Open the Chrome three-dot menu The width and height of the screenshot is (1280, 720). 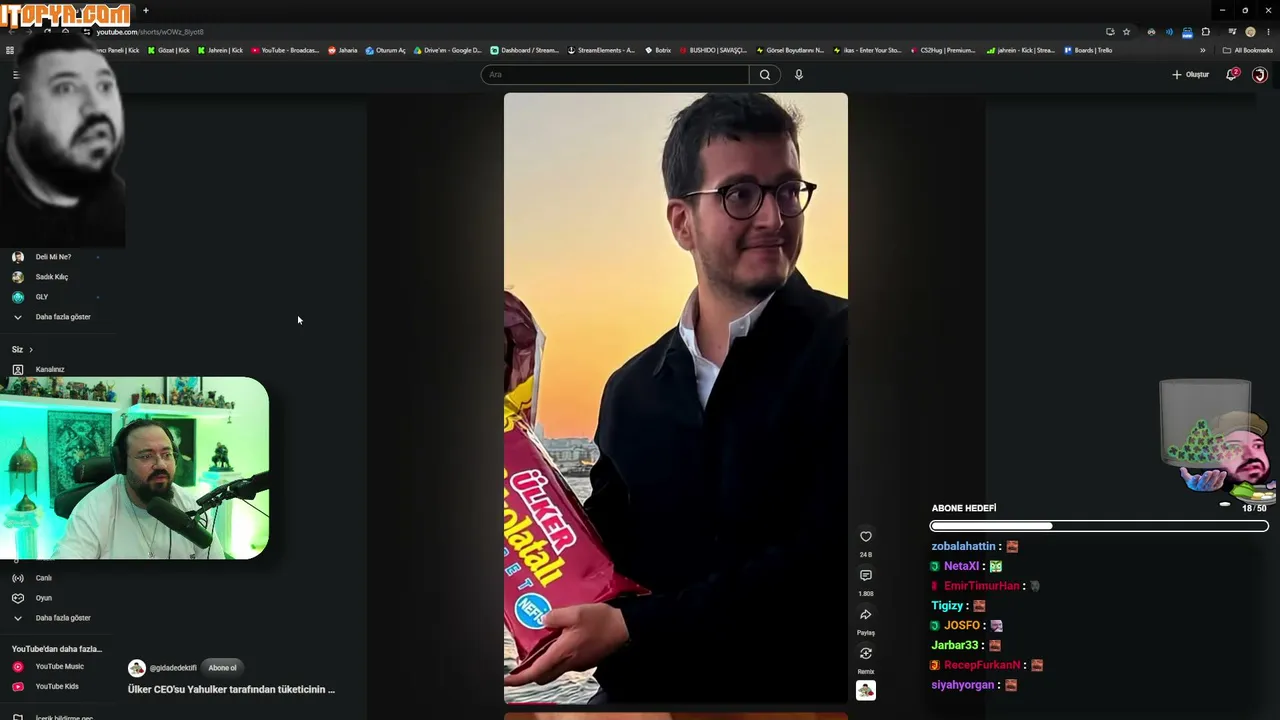[1268, 32]
